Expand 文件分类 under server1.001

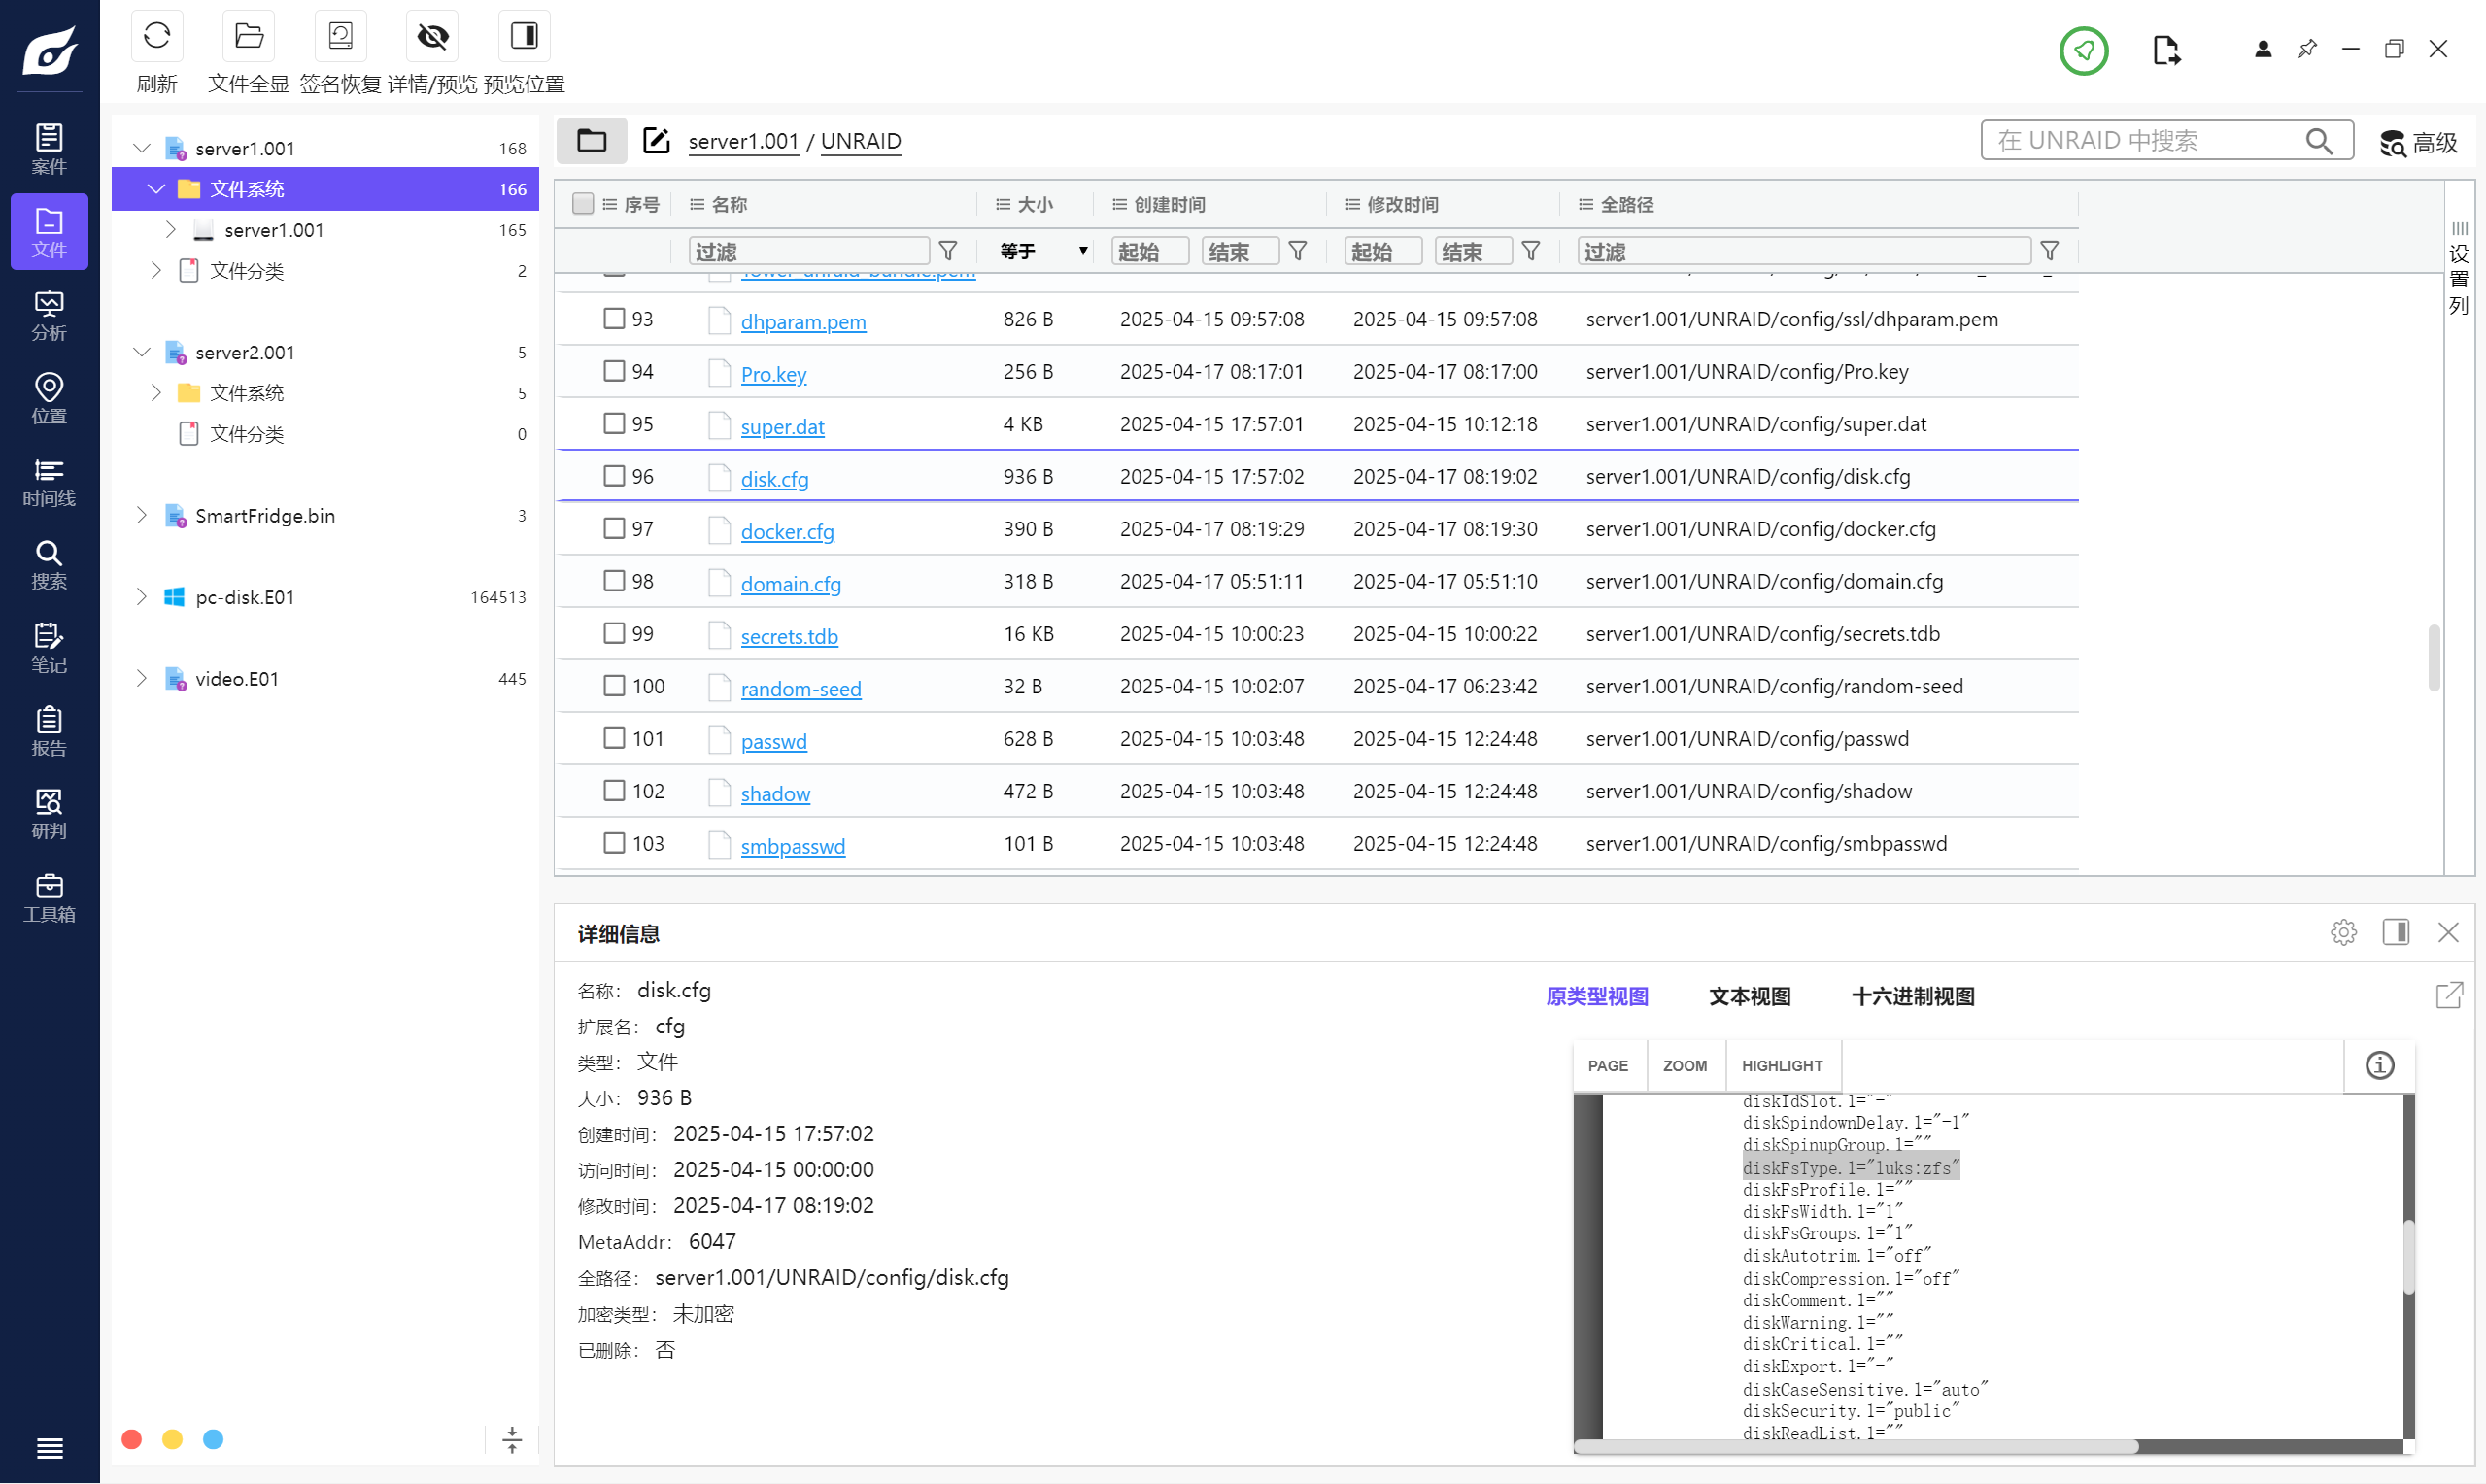pos(156,271)
